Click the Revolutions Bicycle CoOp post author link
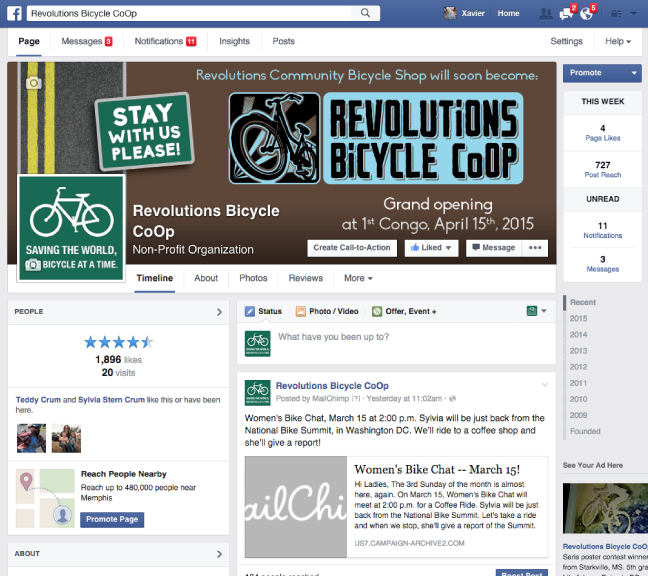The height and width of the screenshot is (576, 648). coord(332,386)
